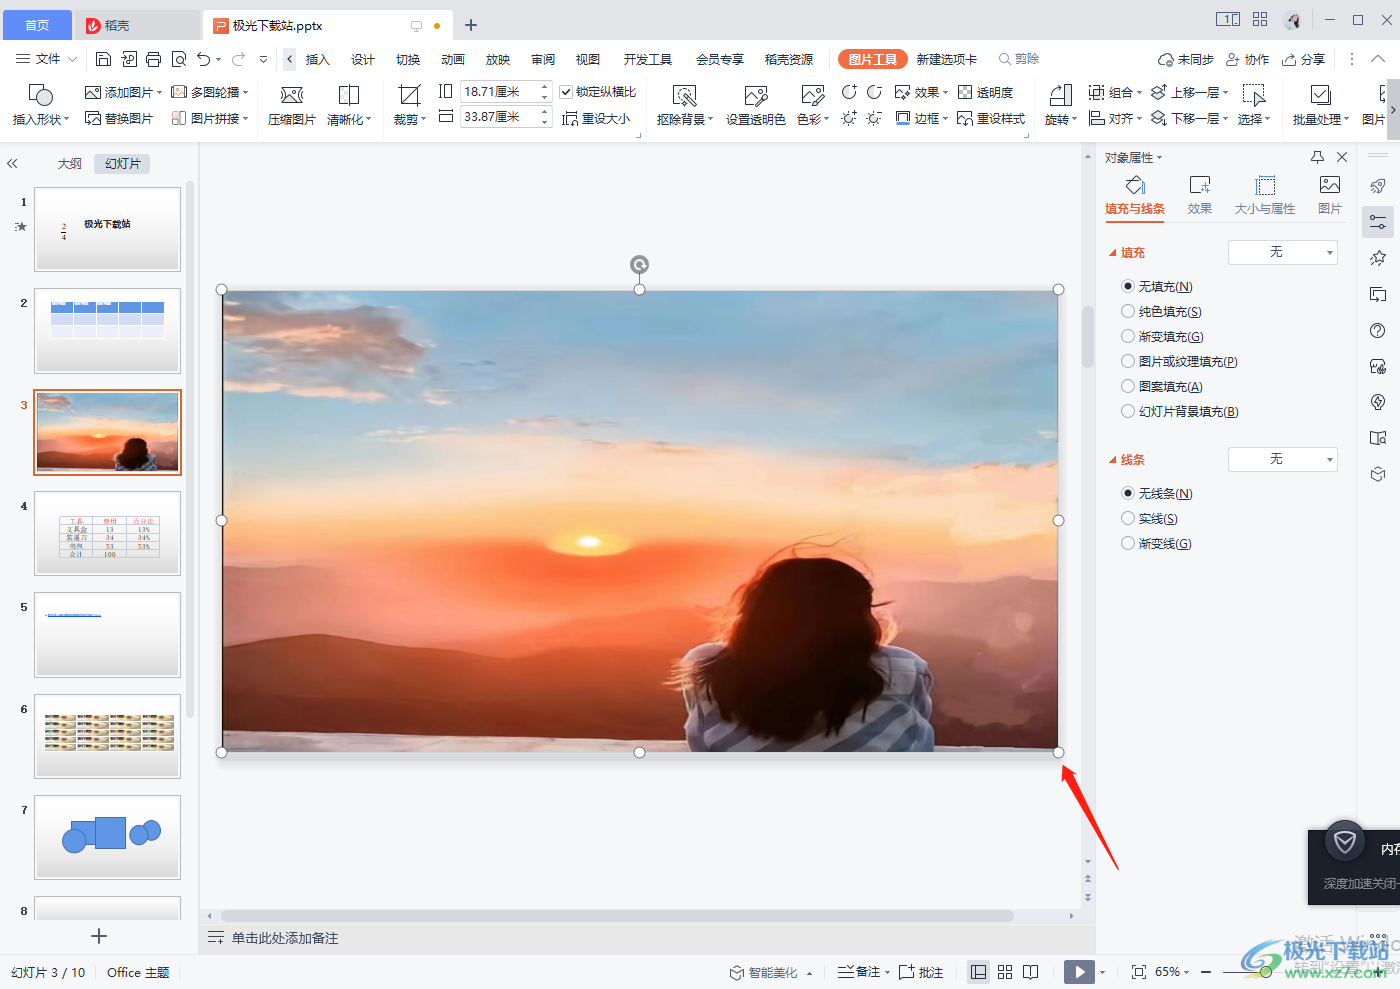Expand the Bring Forward (上移一层) dropdown
1400x989 pixels.
1225,92
